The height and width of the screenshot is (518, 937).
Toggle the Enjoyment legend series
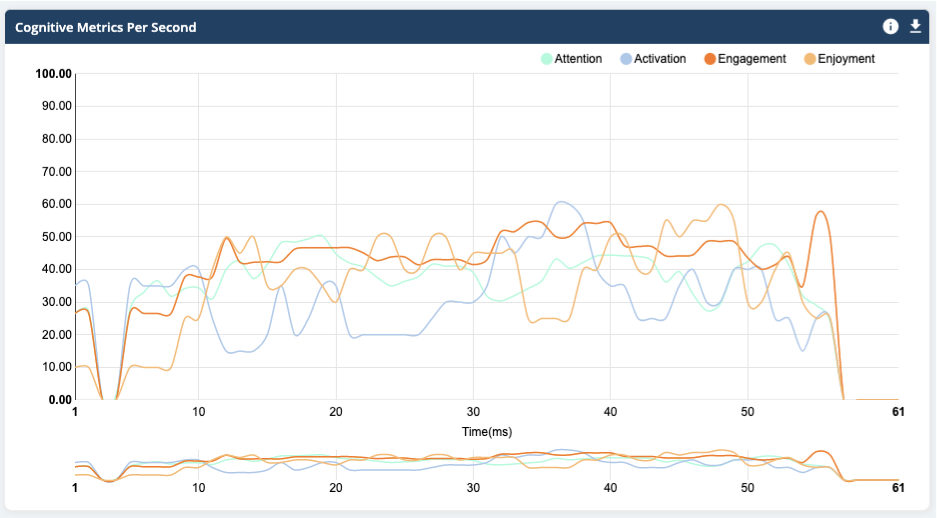(x=840, y=59)
